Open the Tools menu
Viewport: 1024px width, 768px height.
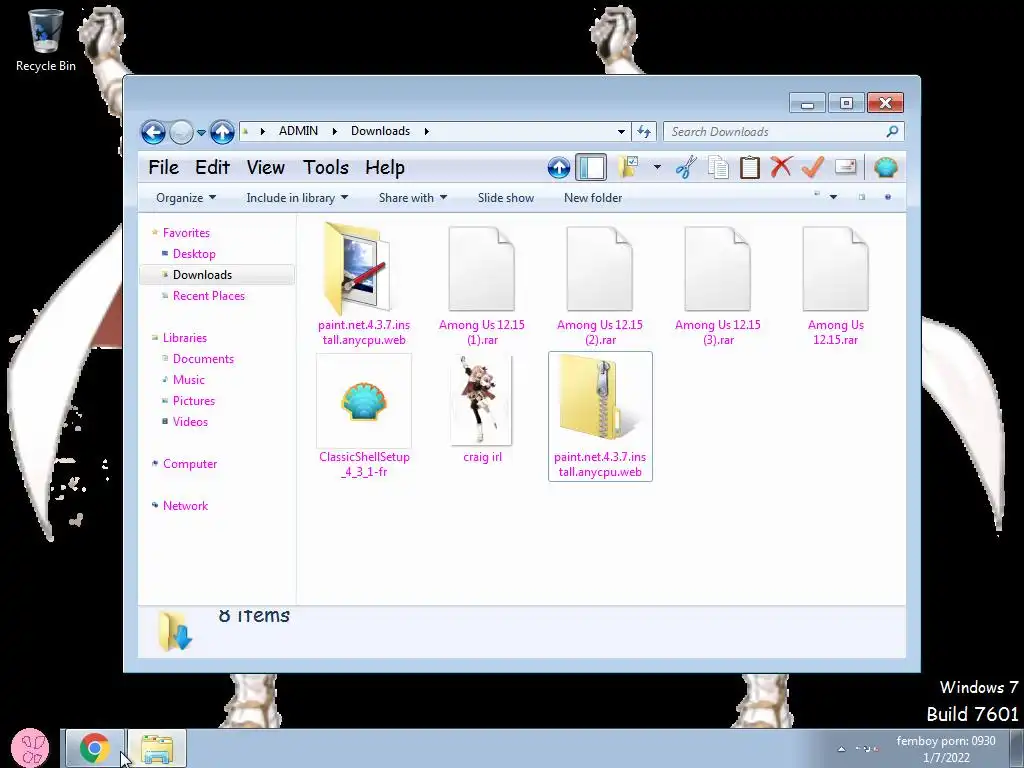(x=325, y=168)
